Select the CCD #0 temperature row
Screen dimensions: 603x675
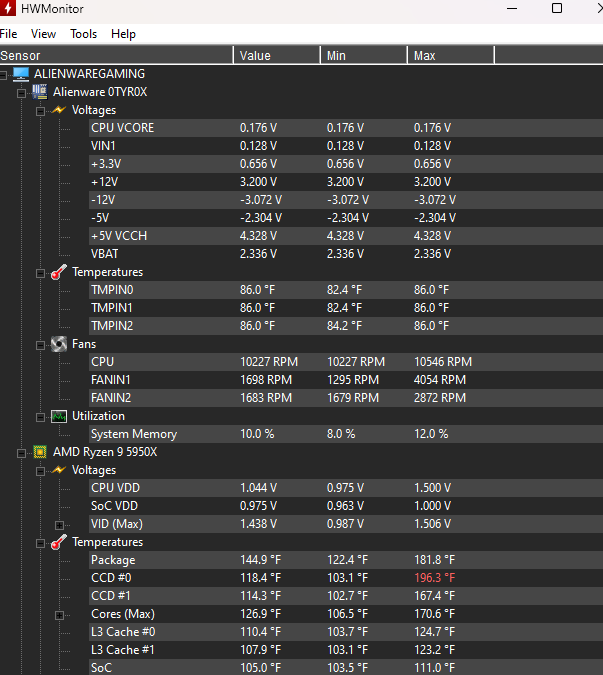tap(346, 578)
